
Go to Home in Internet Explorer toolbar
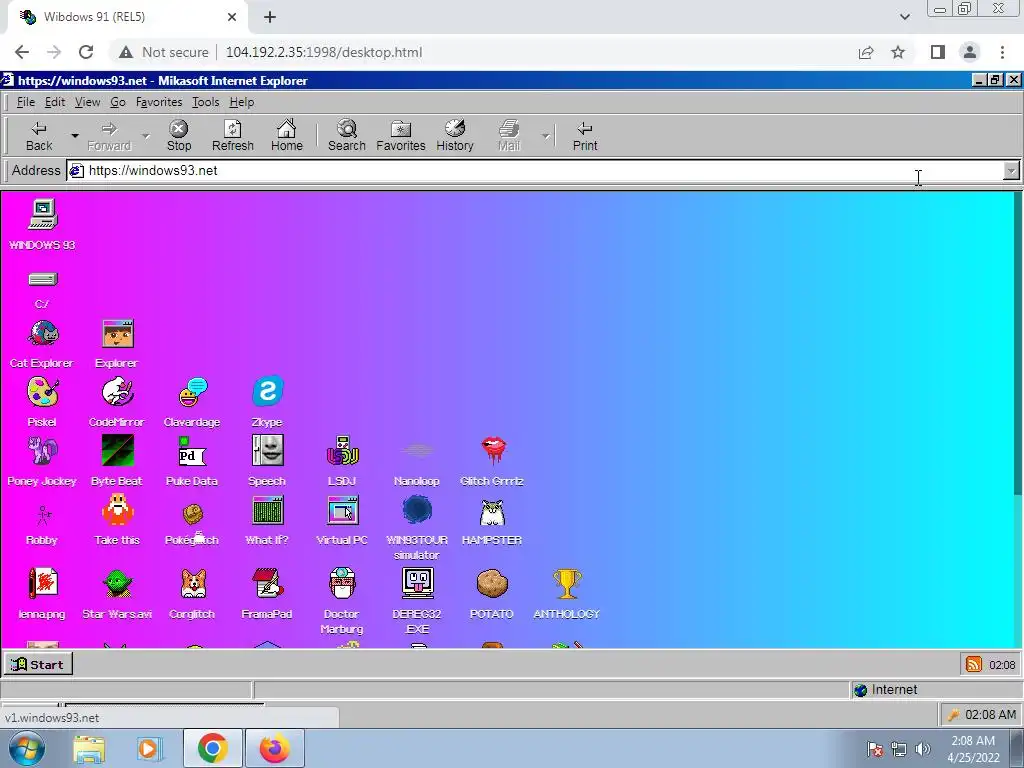click(287, 136)
